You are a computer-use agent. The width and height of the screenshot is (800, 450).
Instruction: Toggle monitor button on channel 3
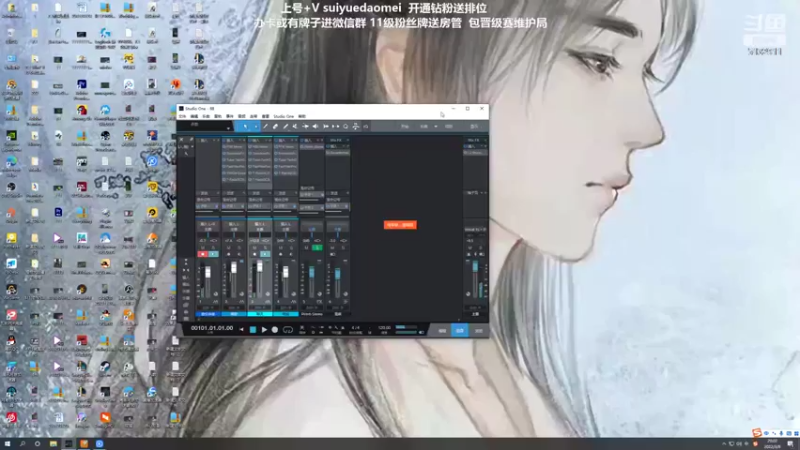[x=265, y=254]
